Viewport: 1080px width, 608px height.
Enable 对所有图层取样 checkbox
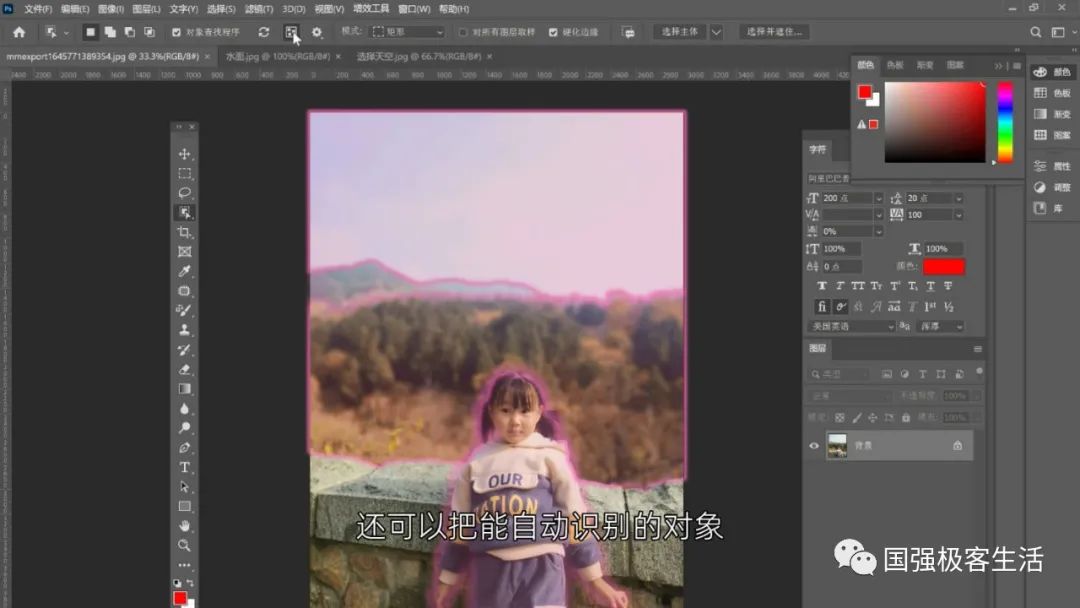[x=463, y=32]
